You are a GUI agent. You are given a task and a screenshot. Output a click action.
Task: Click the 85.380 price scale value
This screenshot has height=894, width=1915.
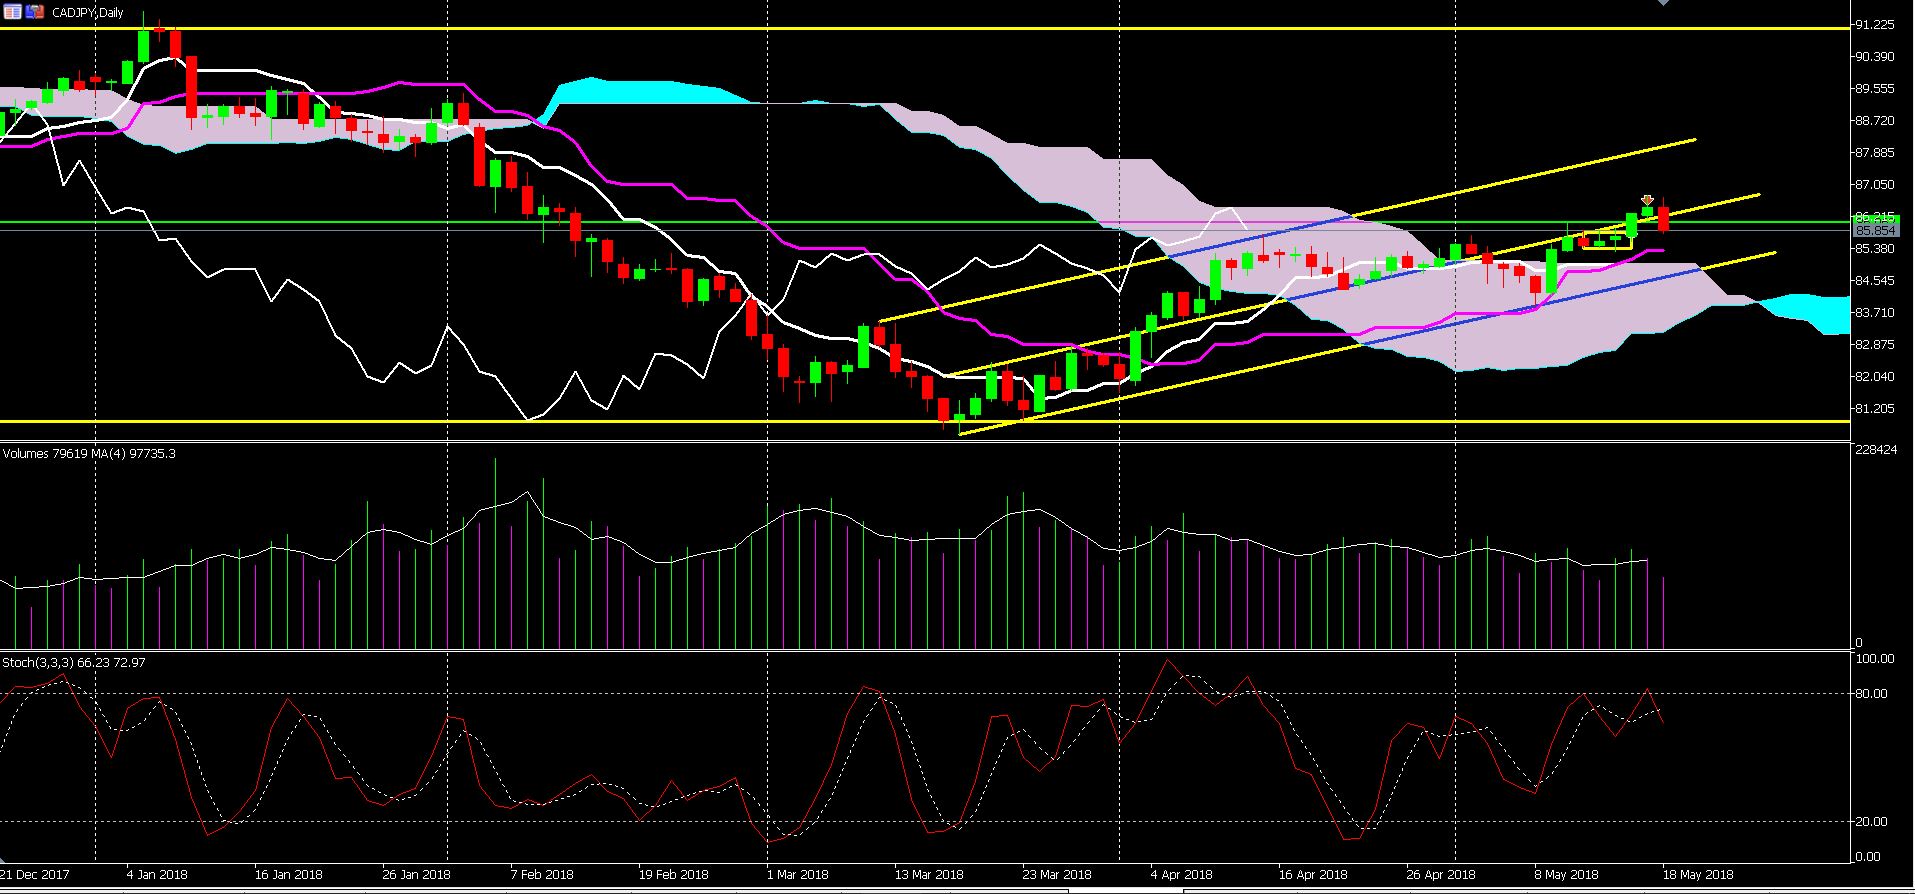pyautogui.click(x=1874, y=249)
